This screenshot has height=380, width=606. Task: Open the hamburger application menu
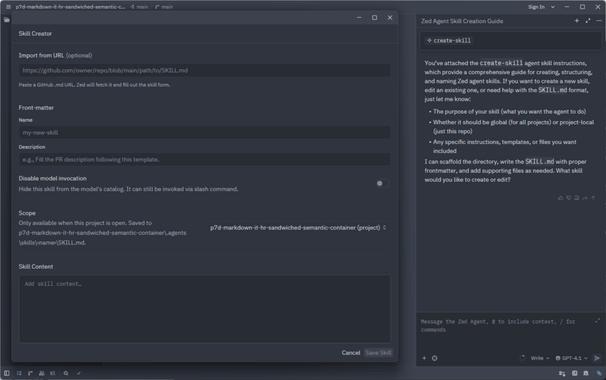click(x=8, y=7)
